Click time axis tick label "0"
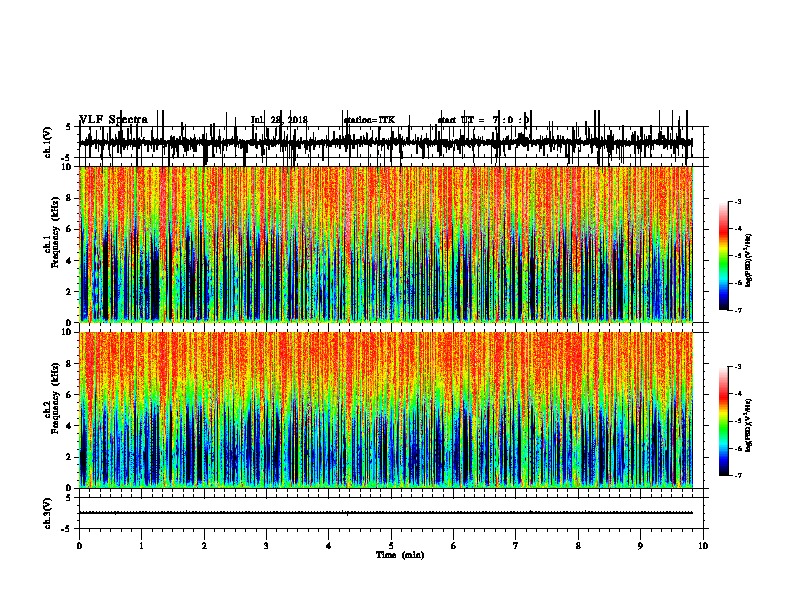This screenshot has width=792, height=612. point(79,546)
